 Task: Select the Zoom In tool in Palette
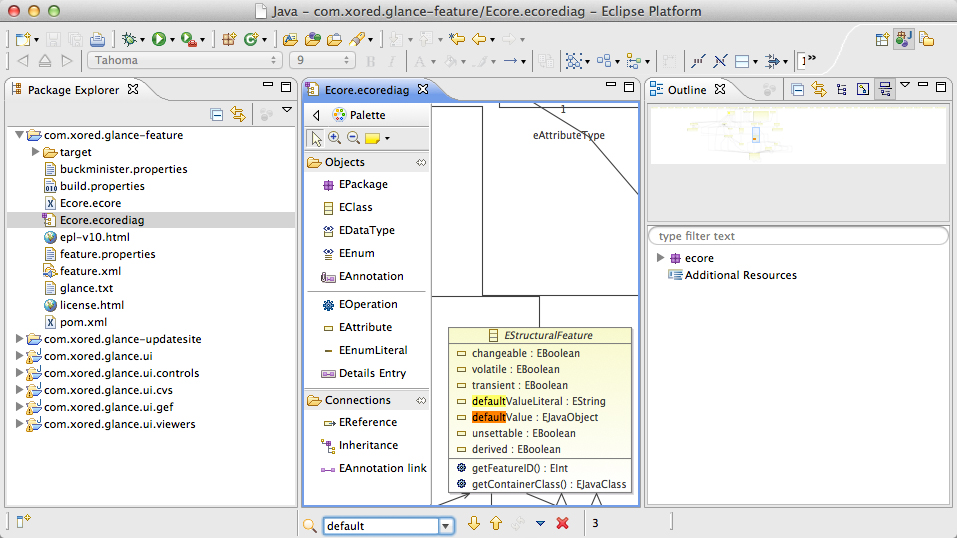point(334,139)
